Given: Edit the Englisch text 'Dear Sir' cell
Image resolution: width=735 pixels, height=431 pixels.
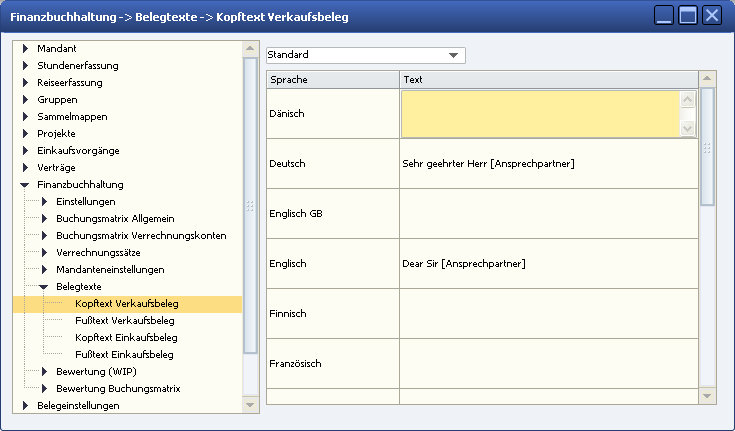Looking at the screenshot, I should [x=547, y=264].
